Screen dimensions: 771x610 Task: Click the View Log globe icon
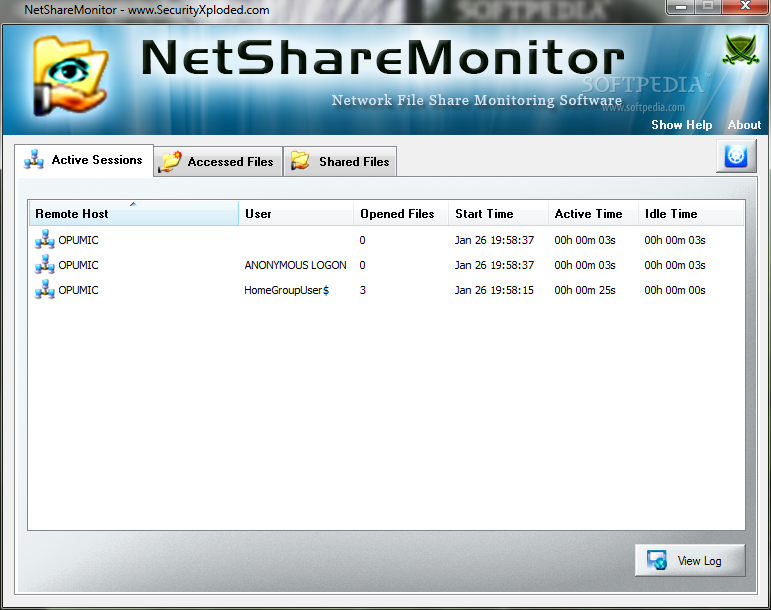656,560
